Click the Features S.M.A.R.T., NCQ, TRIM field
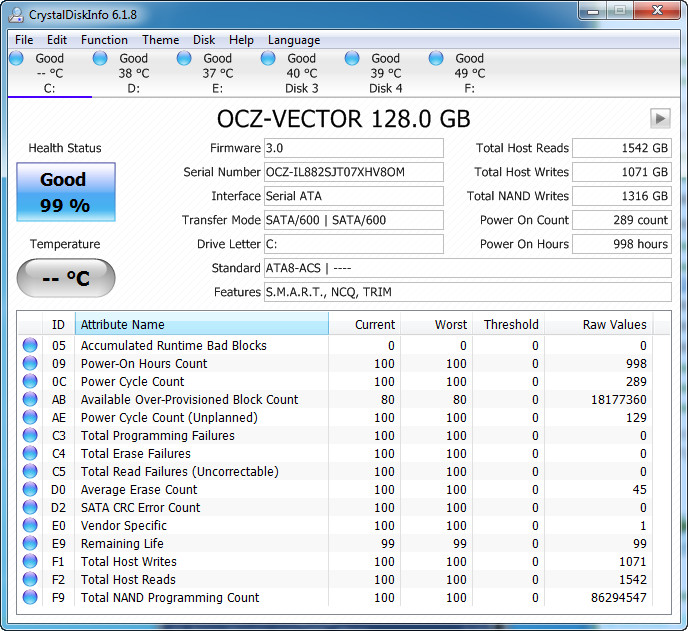 (x=468, y=292)
